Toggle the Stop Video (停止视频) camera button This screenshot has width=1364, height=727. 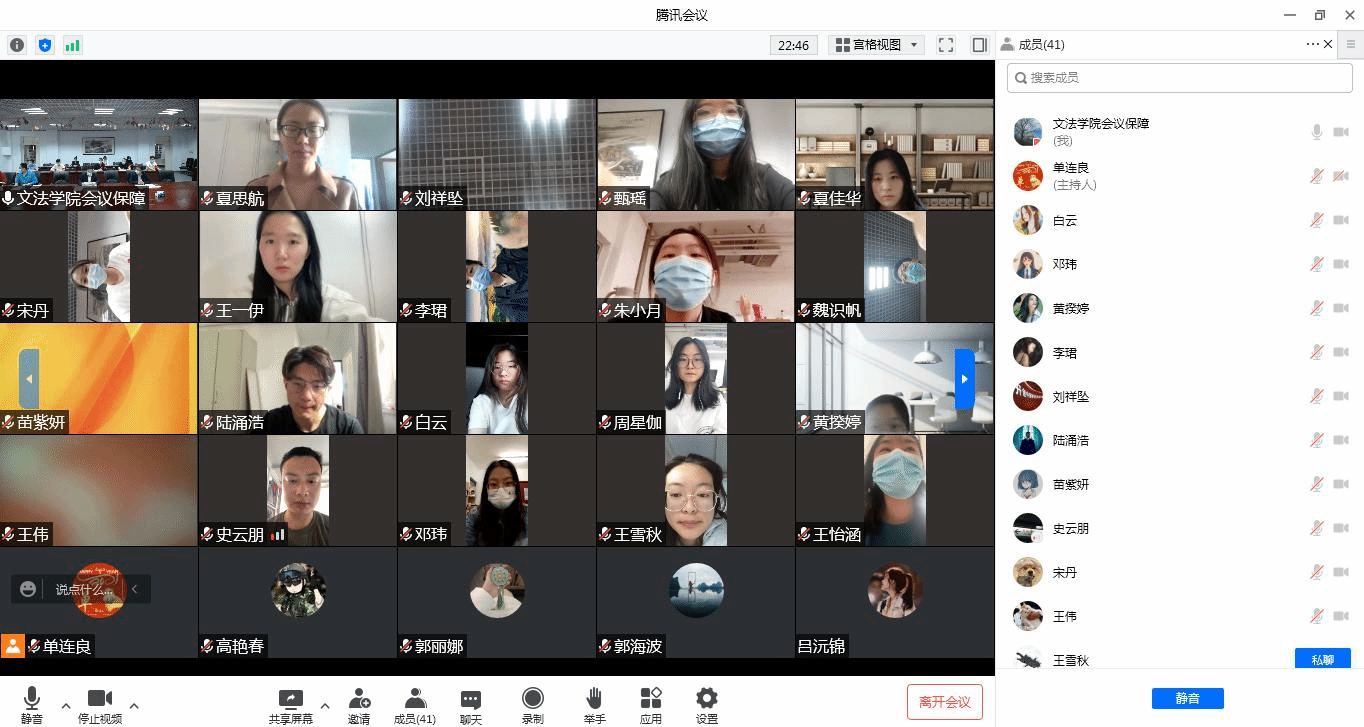click(100, 704)
